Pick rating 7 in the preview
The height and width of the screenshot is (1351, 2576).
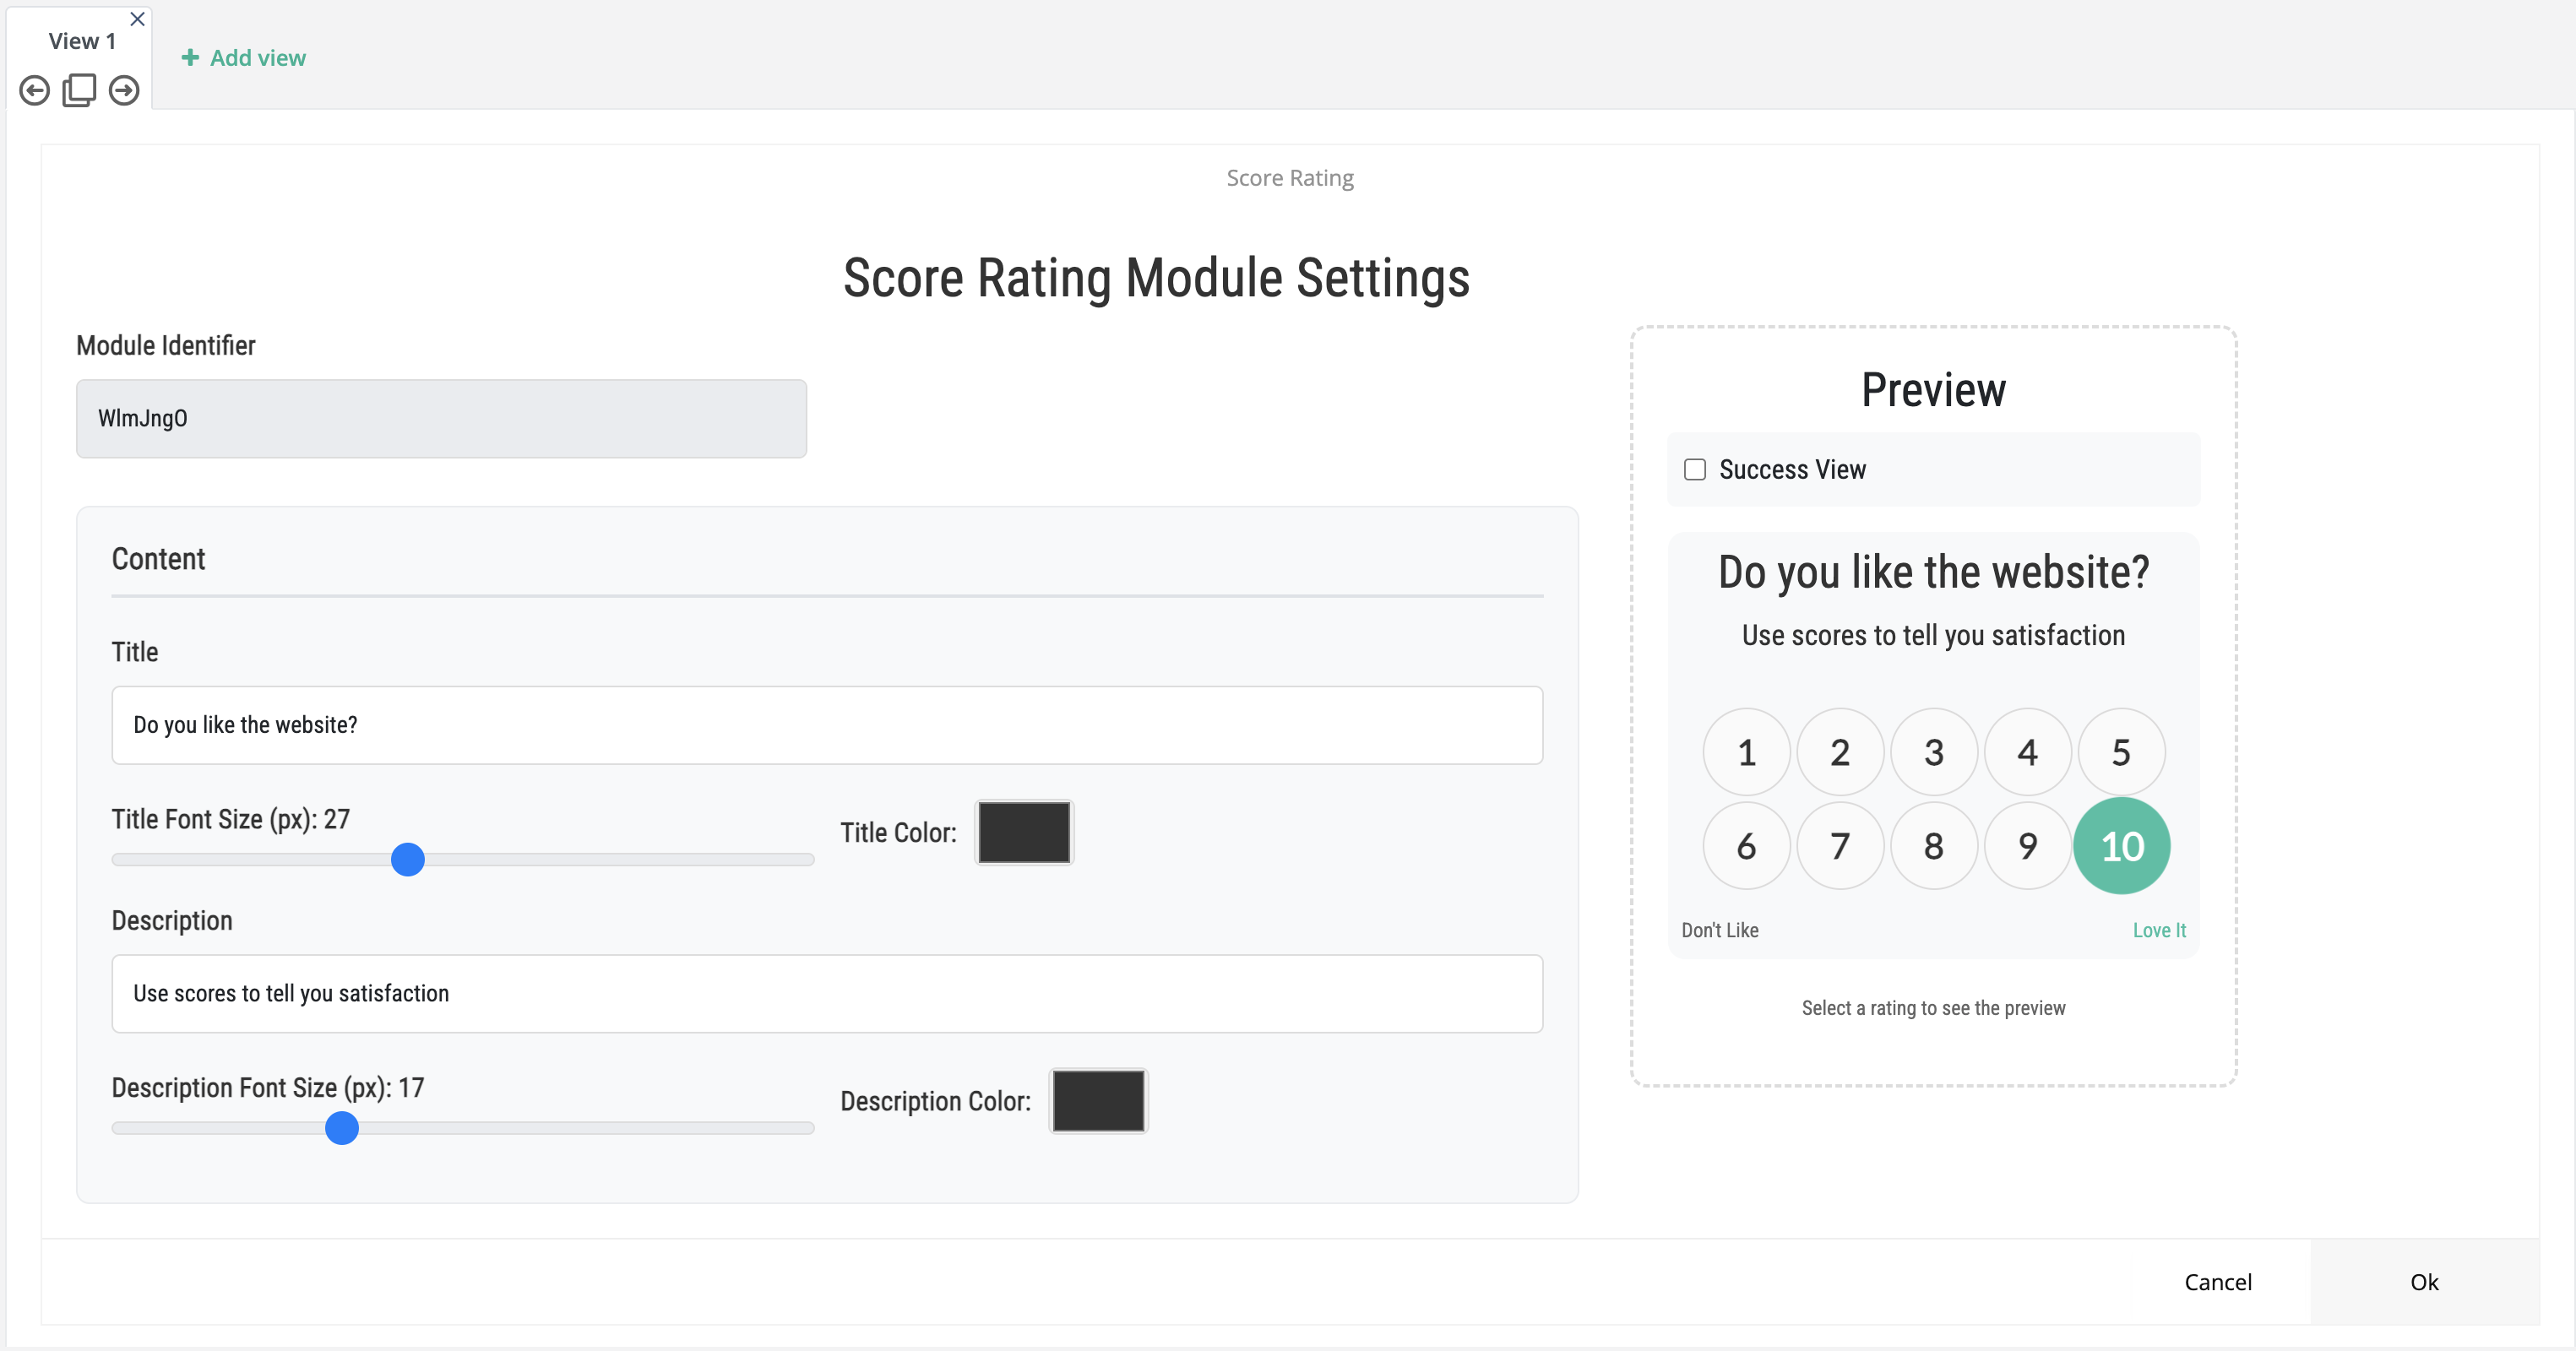tap(1840, 846)
